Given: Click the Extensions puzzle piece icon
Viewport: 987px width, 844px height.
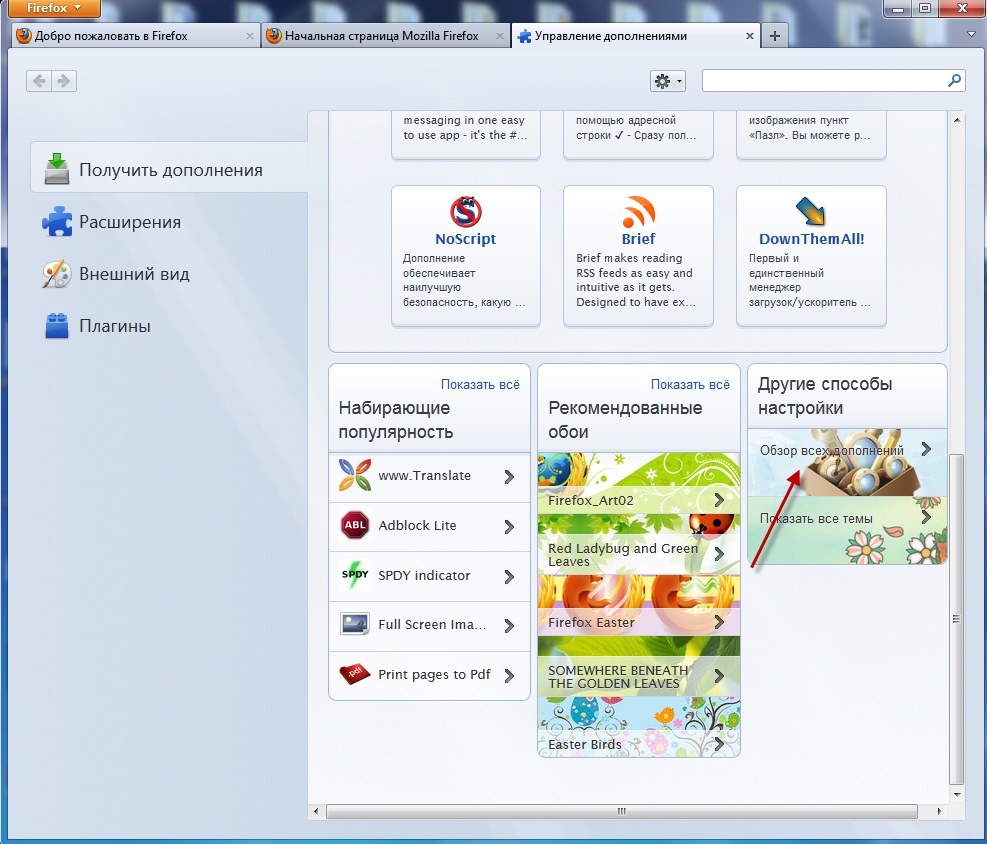Looking at the screenshot, I should [57, 222].
